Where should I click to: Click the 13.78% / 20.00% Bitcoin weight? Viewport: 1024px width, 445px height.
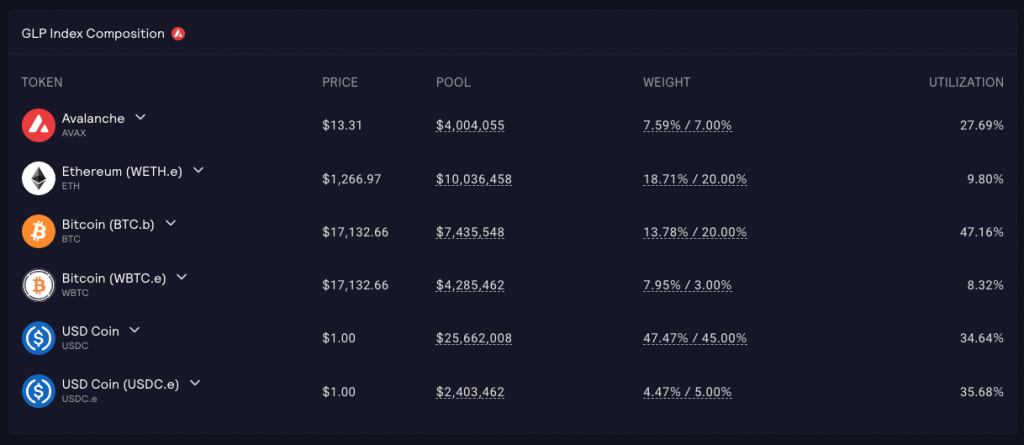(x=695, y=233)
